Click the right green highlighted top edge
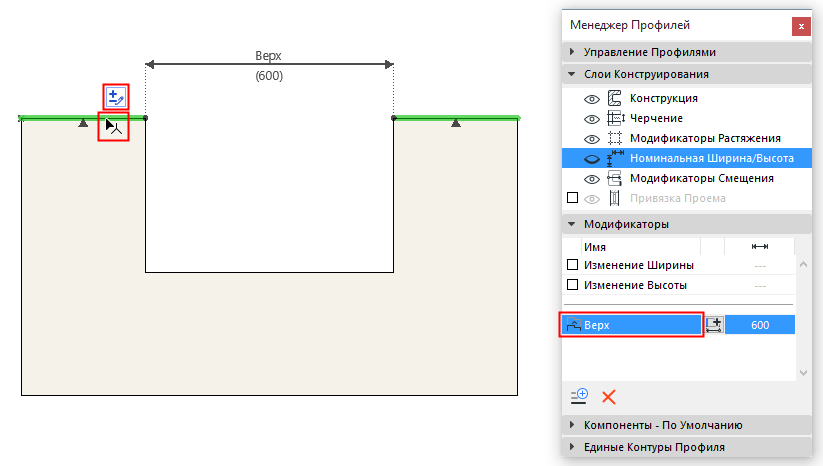The height and width of the screenshot is (466, 823). 457,118
